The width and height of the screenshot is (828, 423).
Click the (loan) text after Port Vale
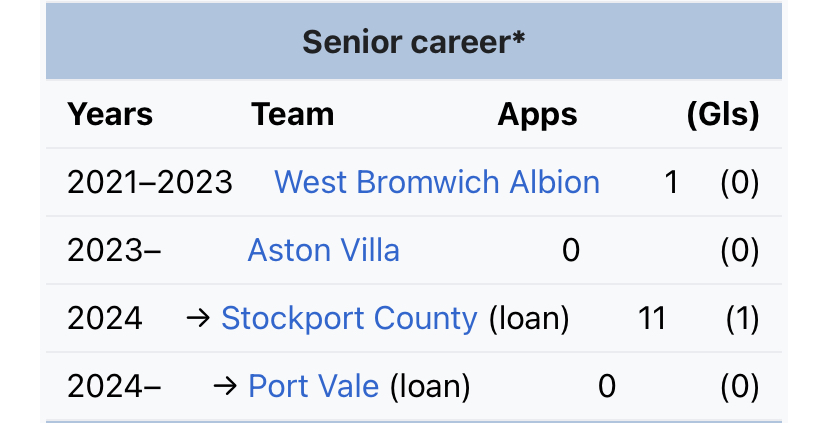pyautogui.click(x=430, y=387)
